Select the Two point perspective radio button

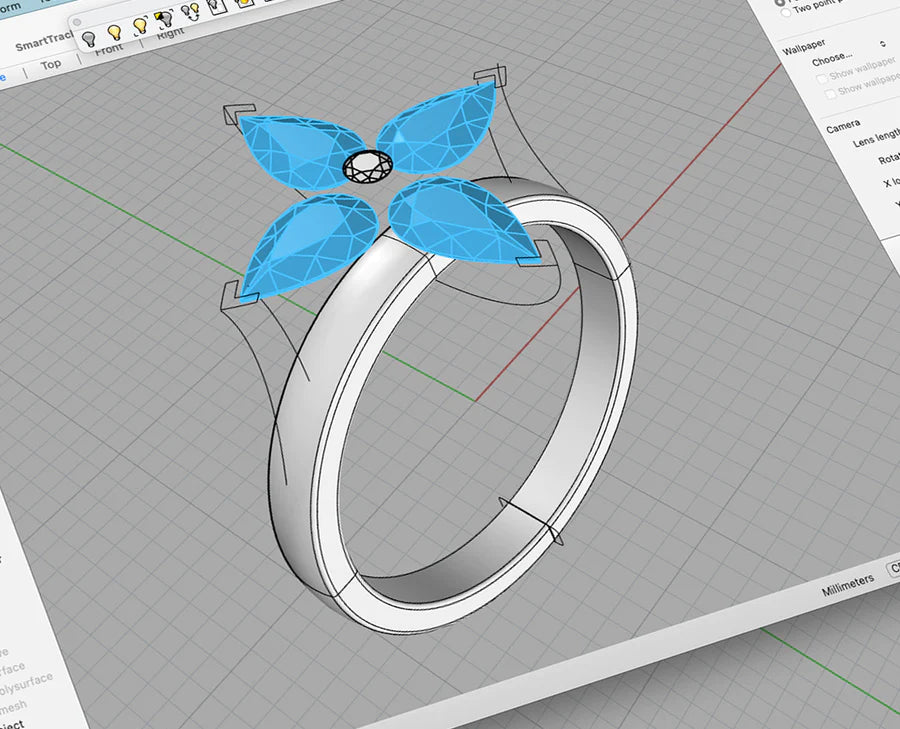pyautogui.click(x=785, y=11)
